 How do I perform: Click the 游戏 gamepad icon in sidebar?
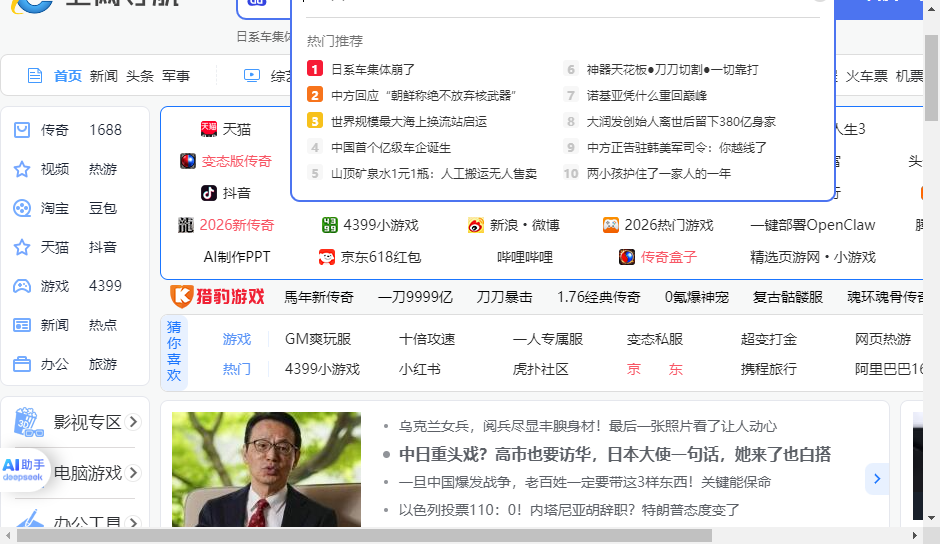[22, 286]
